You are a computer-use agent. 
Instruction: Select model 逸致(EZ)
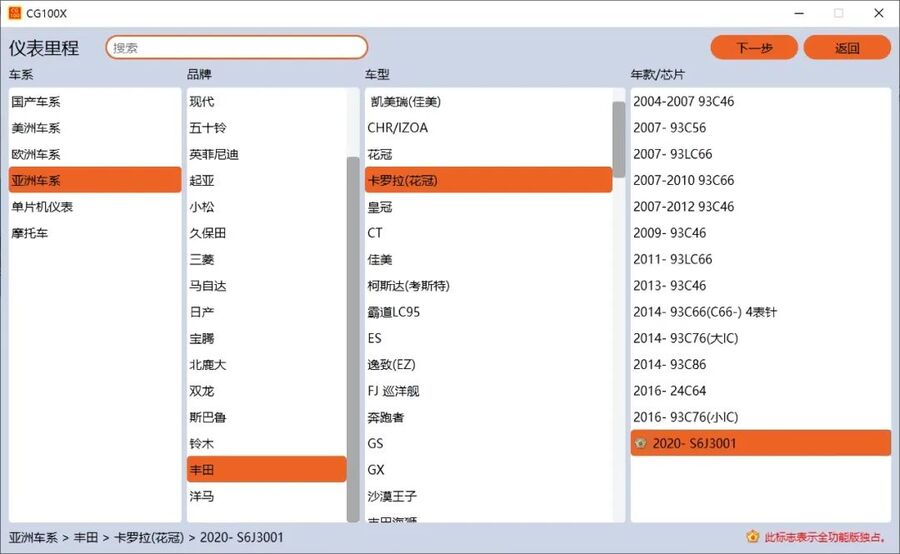(488, 365)
